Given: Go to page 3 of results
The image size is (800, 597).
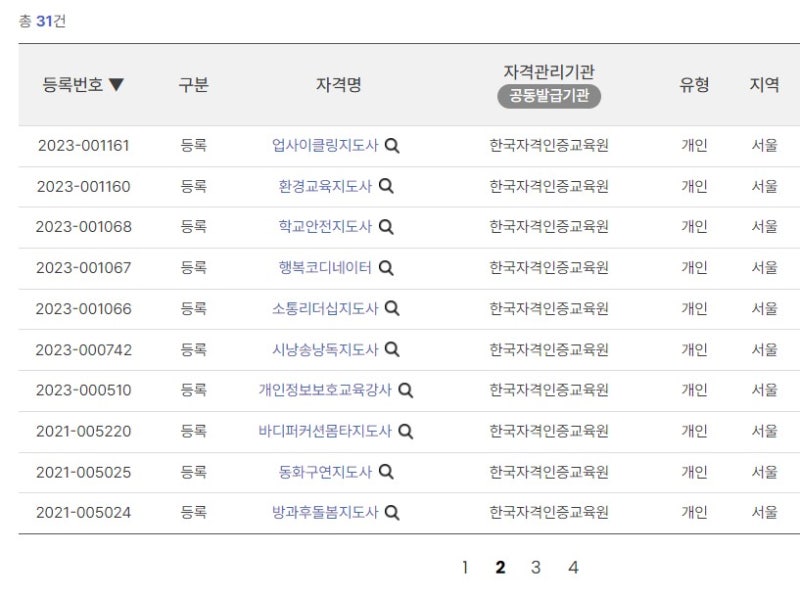Looking at the screenshot, I should coord(536,567).
